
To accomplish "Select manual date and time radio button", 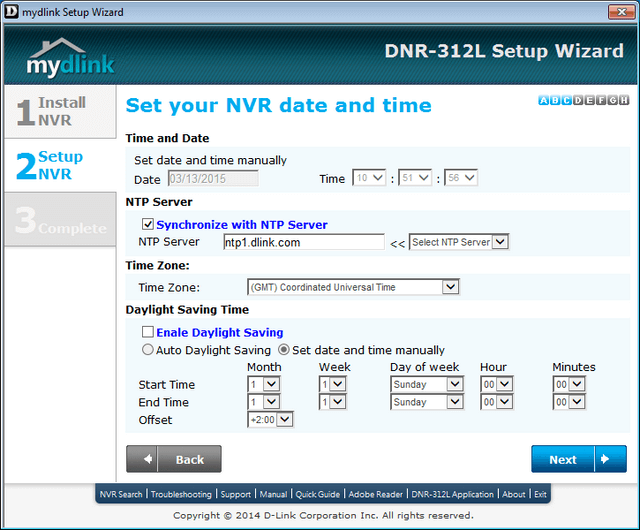I will tap(284, 350).
